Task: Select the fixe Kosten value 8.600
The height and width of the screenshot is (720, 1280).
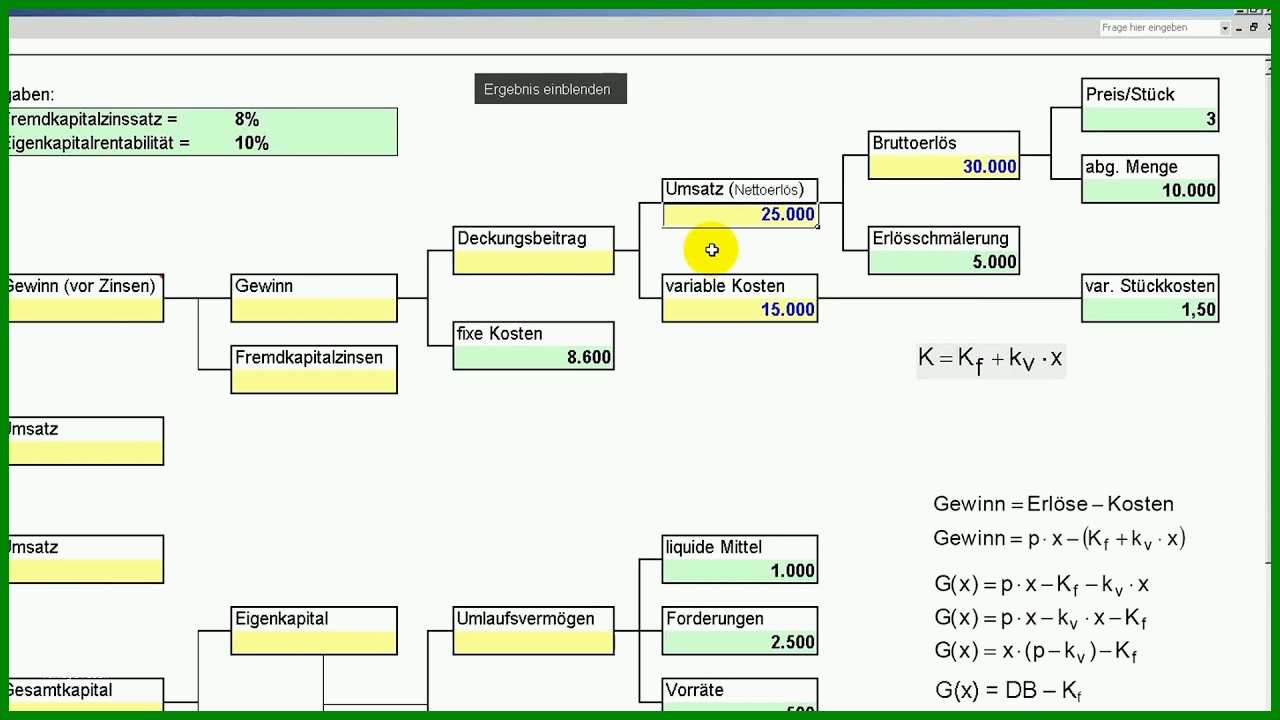Action: pos(533,357)
